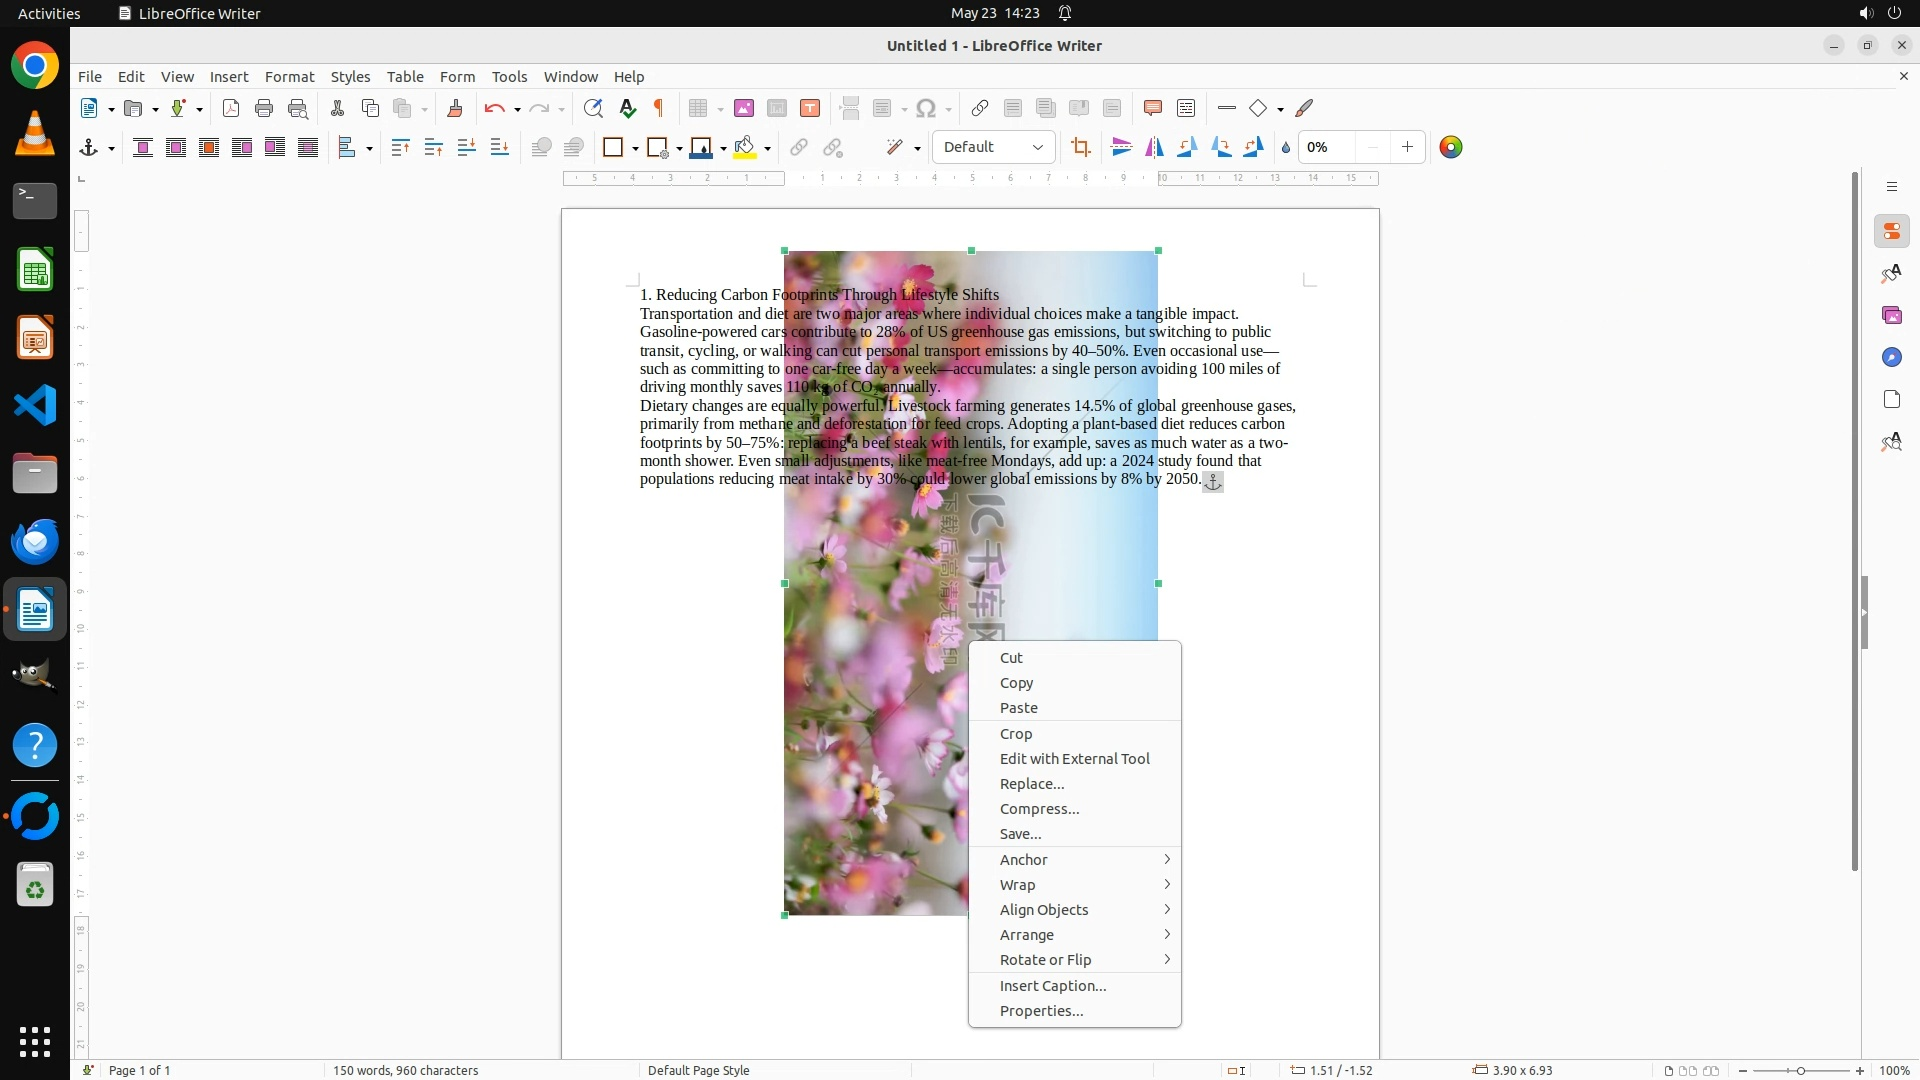The height and width of the screenshot is (1080, 1920).
Task: Toggle the Spelling check icon
Action: [628, 109]
